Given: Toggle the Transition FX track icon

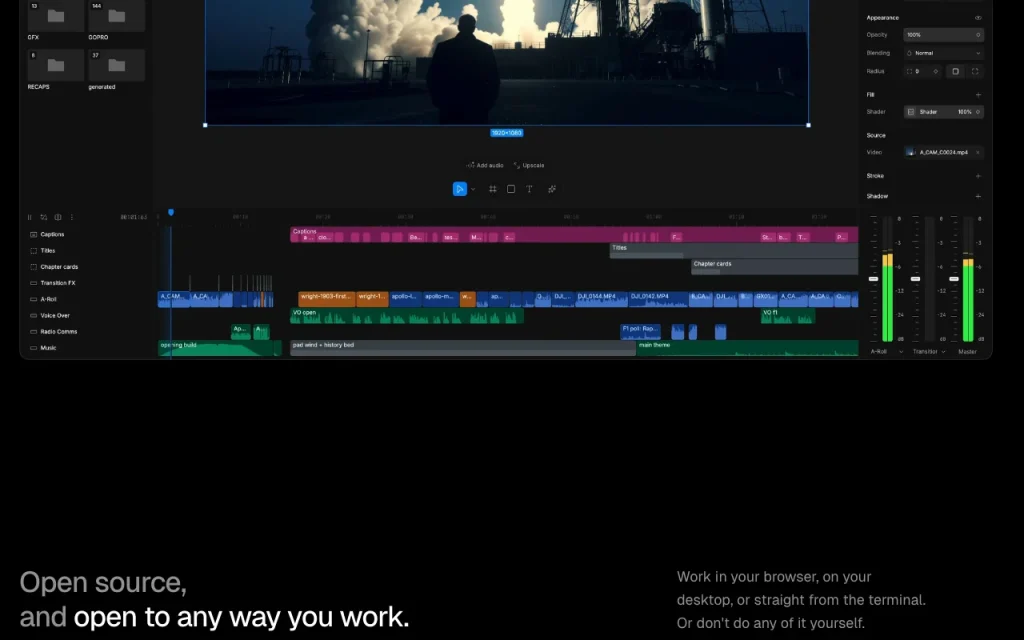Looking at the screenshot, I should tap(33, 283).
